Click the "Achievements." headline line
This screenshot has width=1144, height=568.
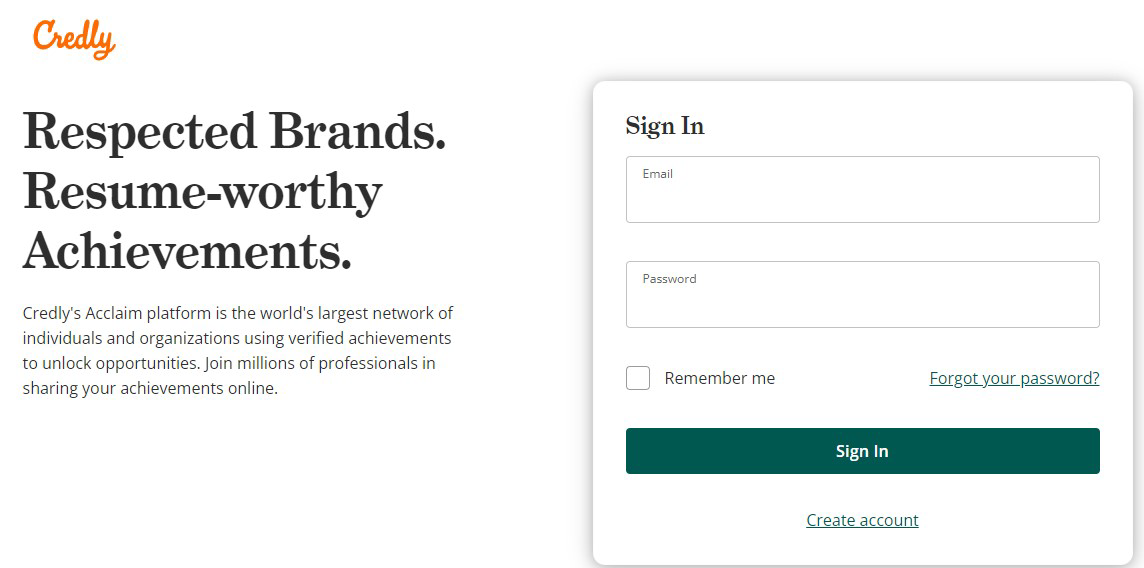(187, 250)
